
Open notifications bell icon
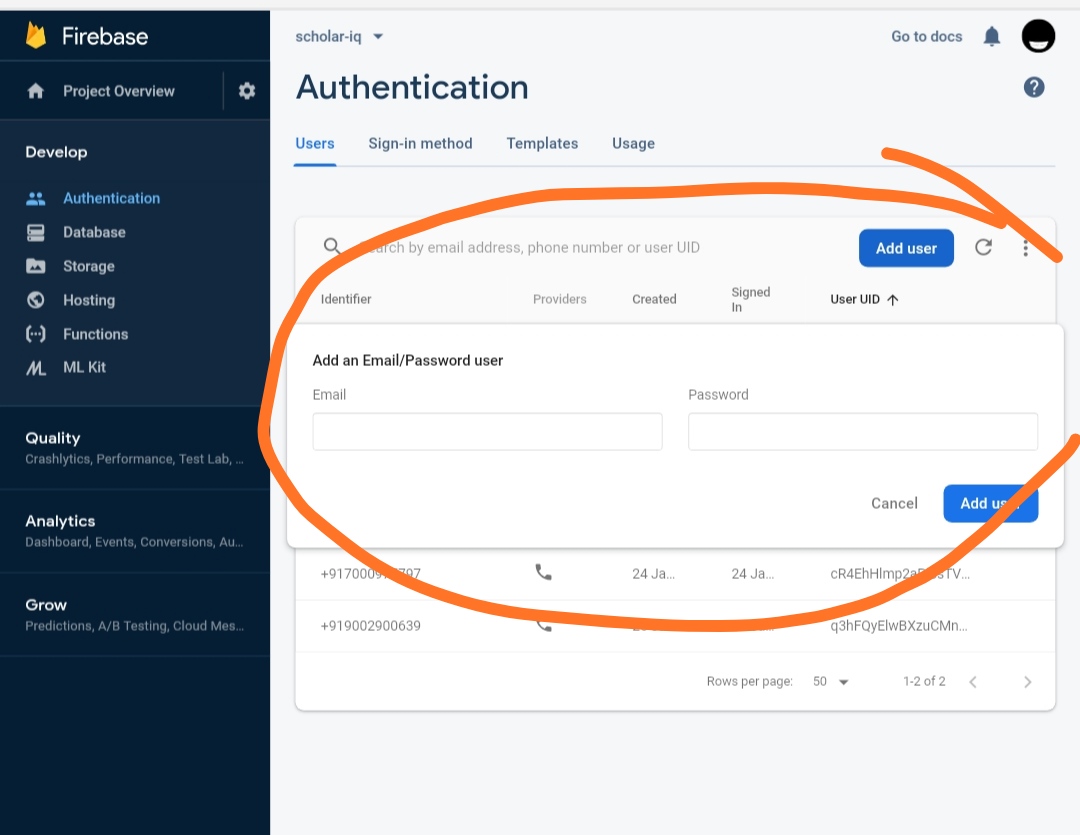[991, 36]
